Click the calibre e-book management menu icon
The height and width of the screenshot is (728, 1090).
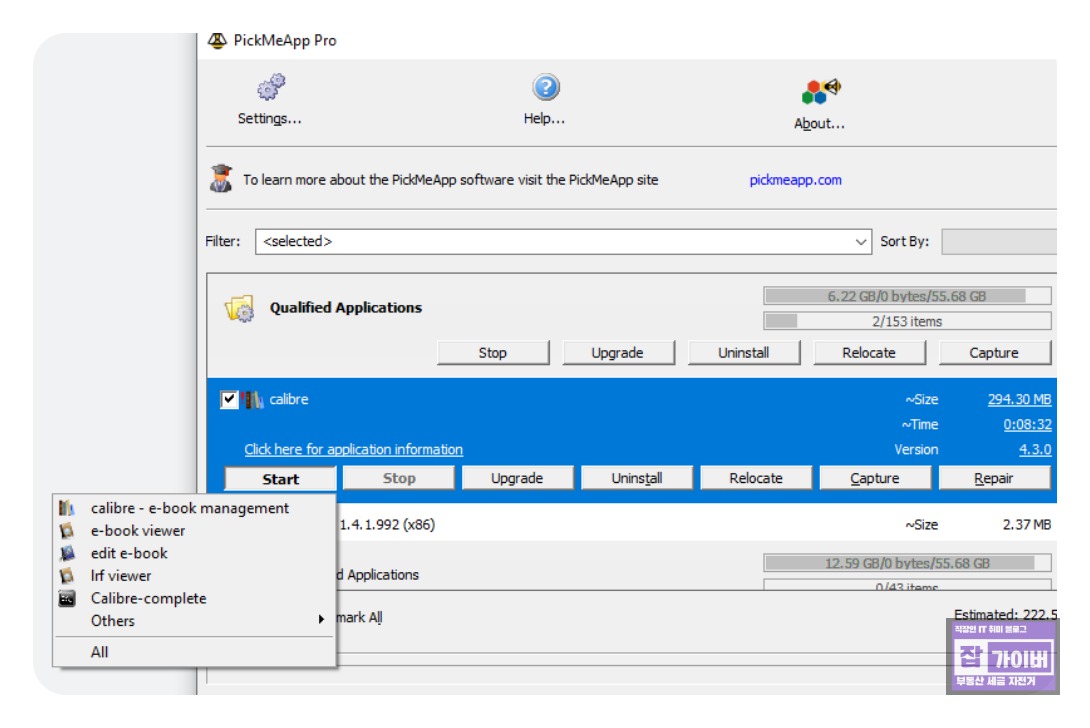point(67,508)
